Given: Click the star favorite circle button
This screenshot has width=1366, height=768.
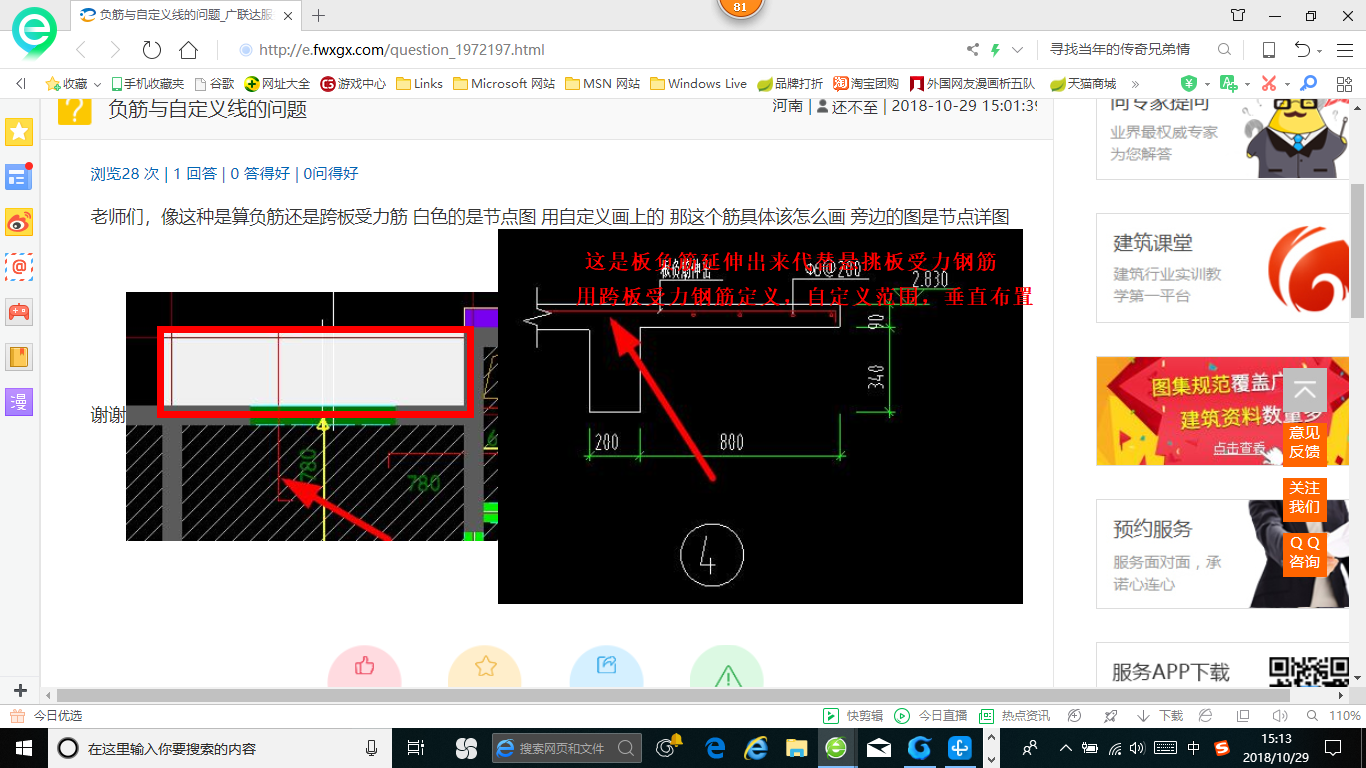Looking at the screenshot, I should coord(485,668).
